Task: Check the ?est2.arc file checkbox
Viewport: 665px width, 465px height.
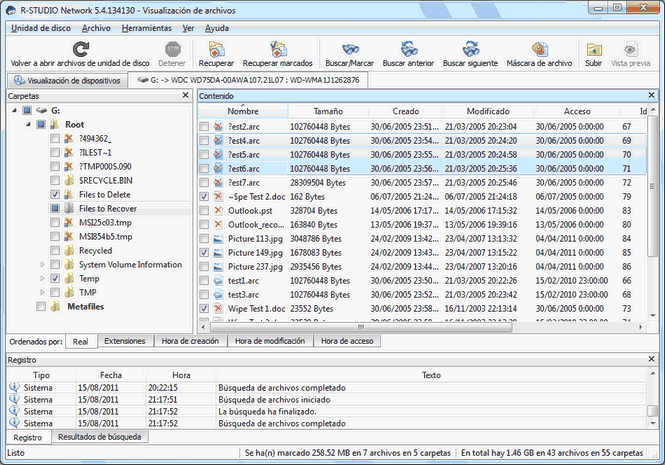Action: [x=204, y=126]
